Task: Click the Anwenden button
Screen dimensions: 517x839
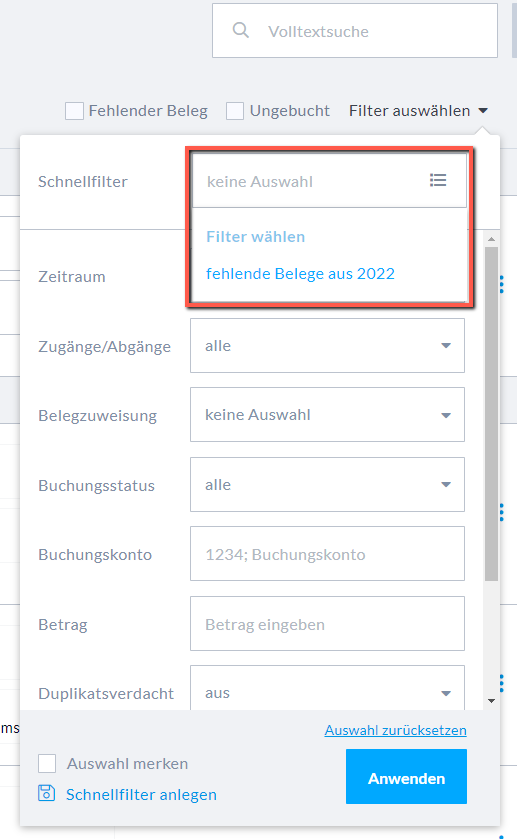Action: tap(406, 776)
